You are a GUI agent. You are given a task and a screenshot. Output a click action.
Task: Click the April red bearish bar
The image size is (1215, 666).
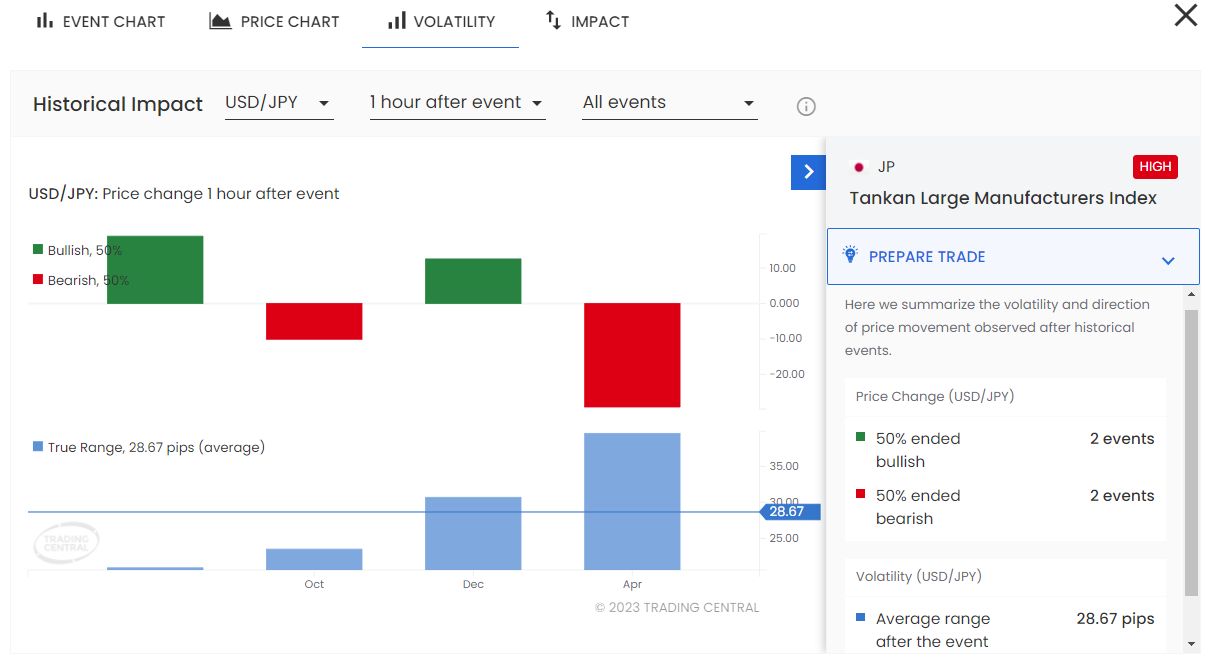point(632,355)
